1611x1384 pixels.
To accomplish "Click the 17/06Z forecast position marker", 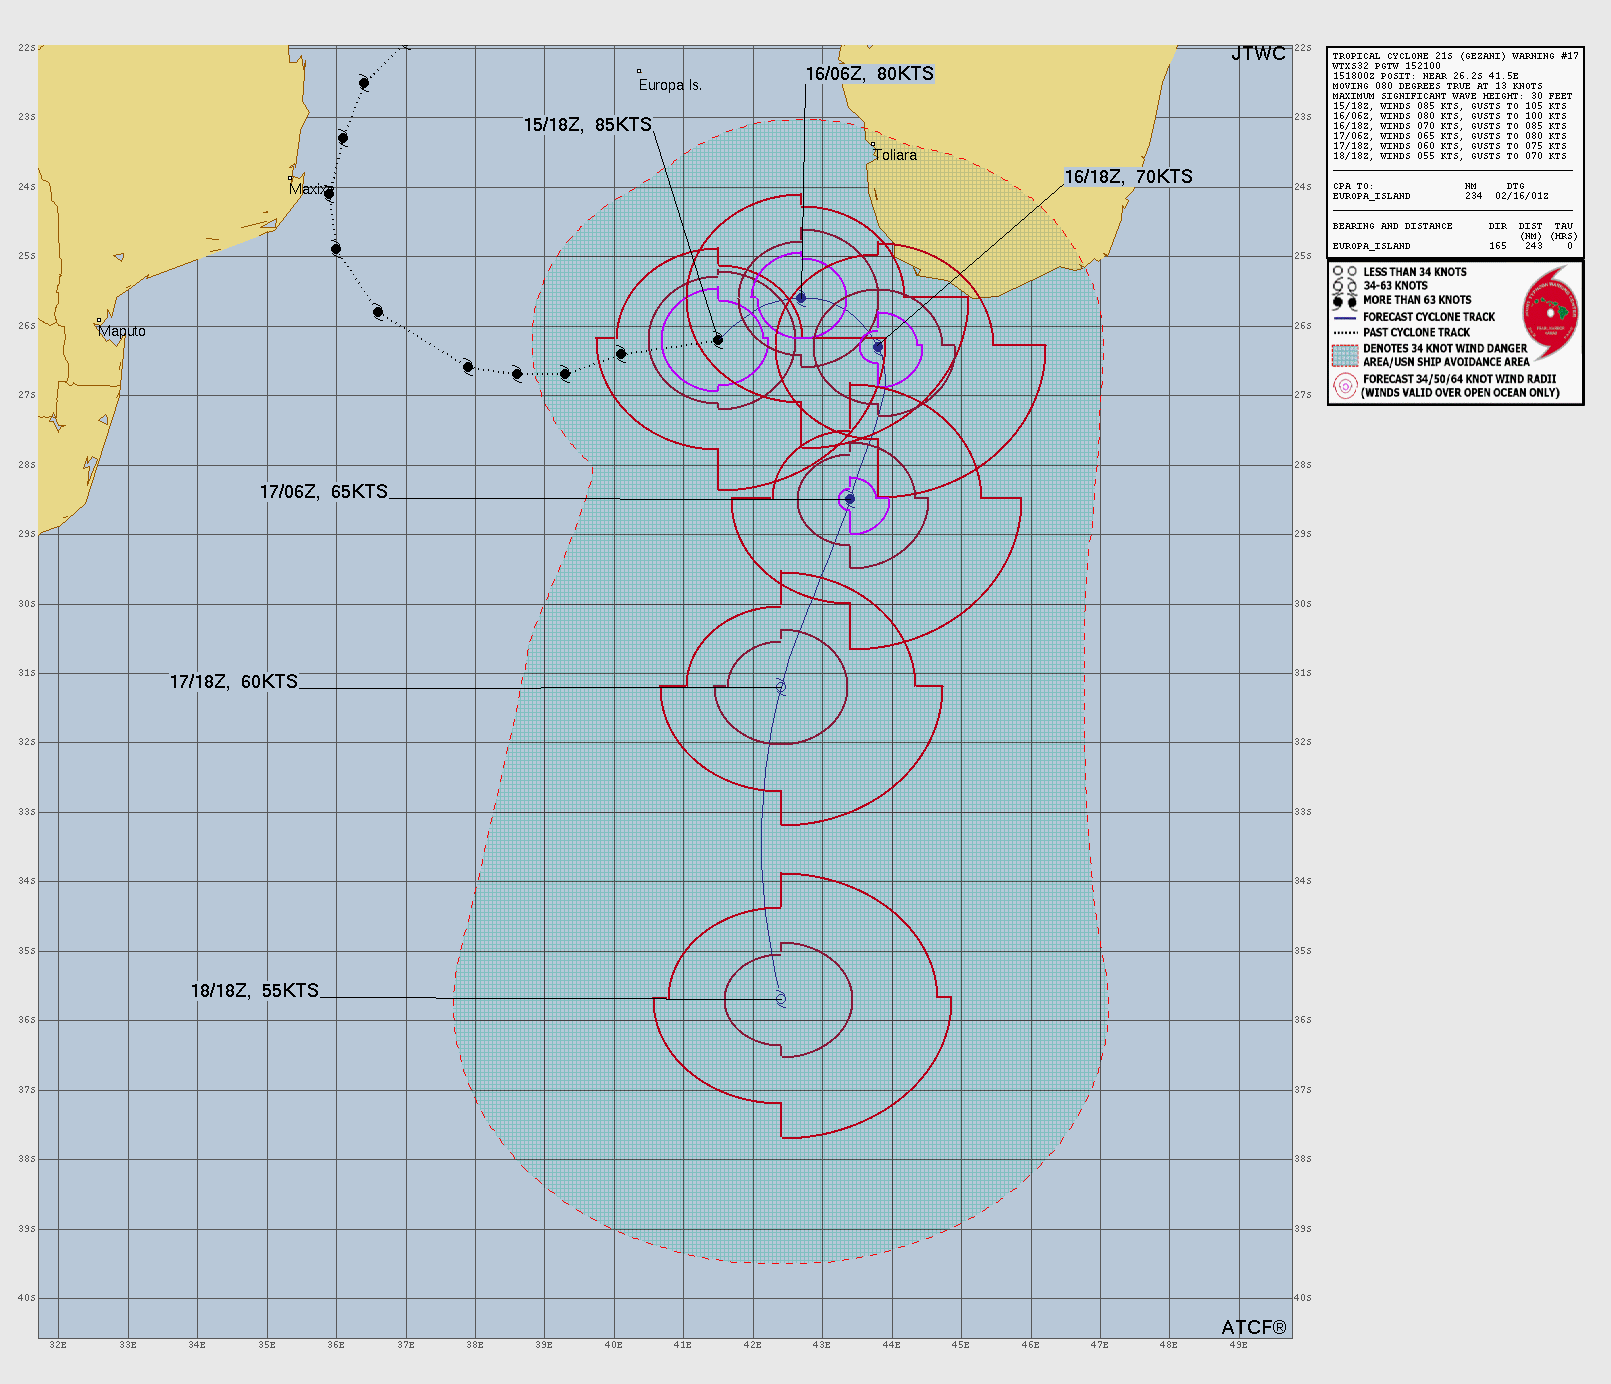I will (850, 499).
